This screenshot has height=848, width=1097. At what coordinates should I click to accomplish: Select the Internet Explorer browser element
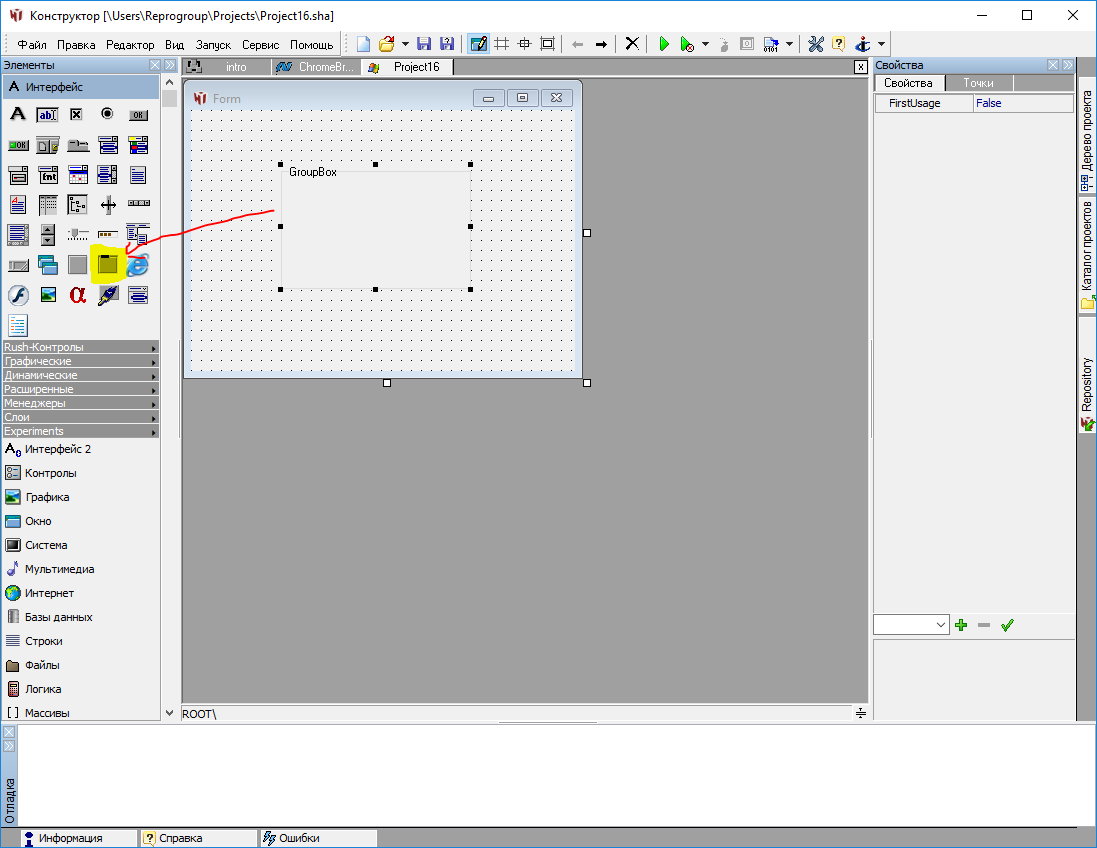click(x=138, y=265)
